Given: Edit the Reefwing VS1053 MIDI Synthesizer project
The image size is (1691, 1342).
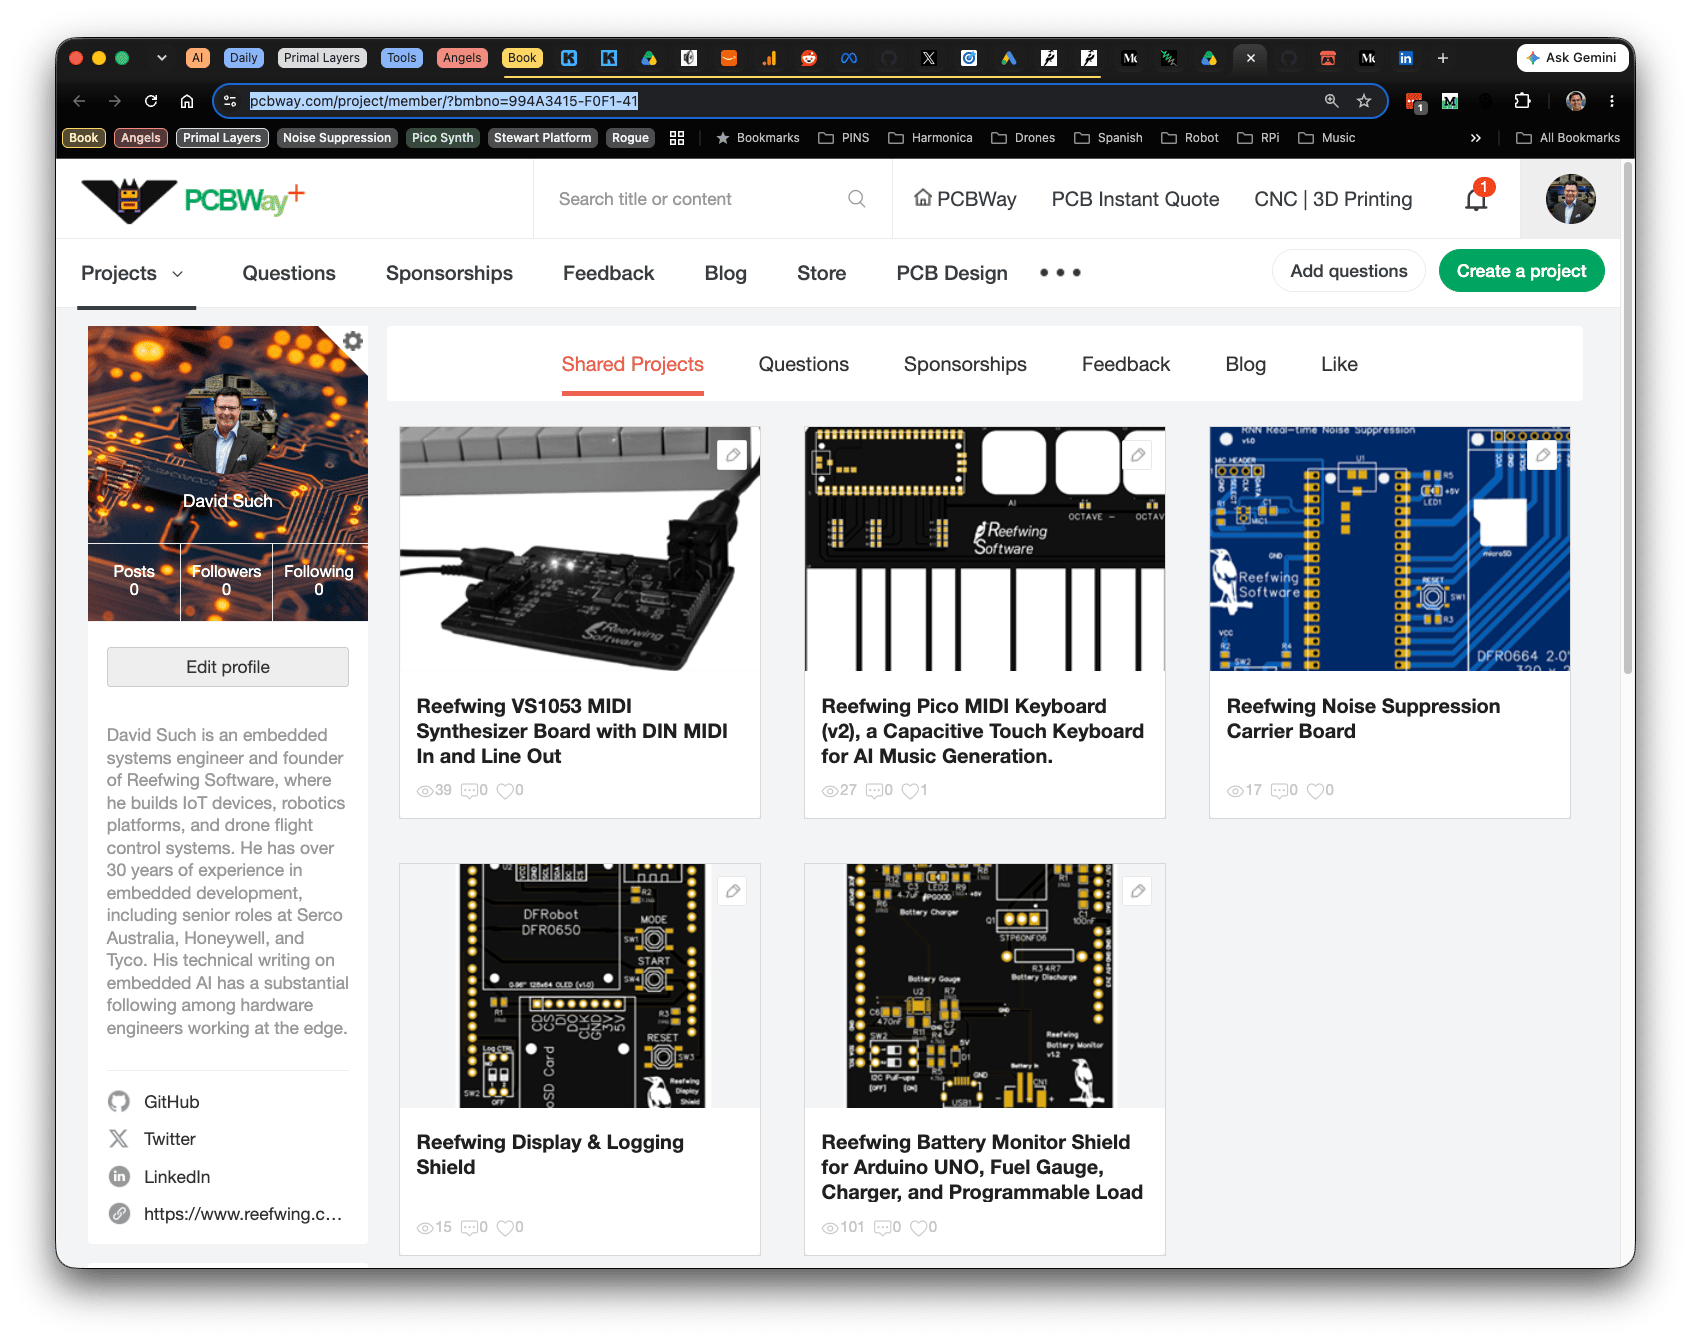Looking at the screenshot, I should coord(733,455).
